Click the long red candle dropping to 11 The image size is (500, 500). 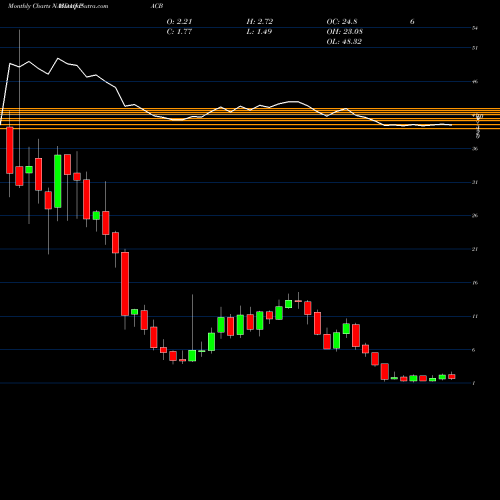[125, 284]
